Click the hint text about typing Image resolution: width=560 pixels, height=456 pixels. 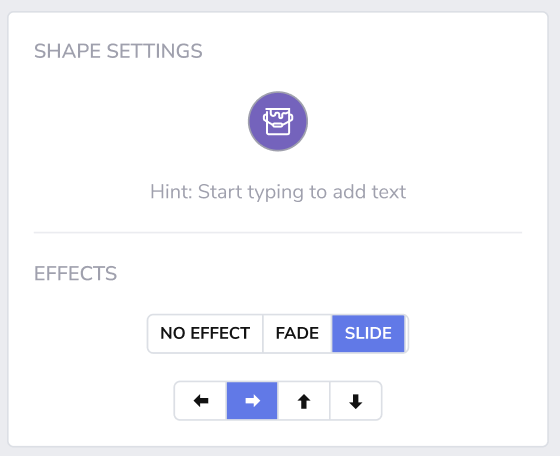click(x=278, y=192)
